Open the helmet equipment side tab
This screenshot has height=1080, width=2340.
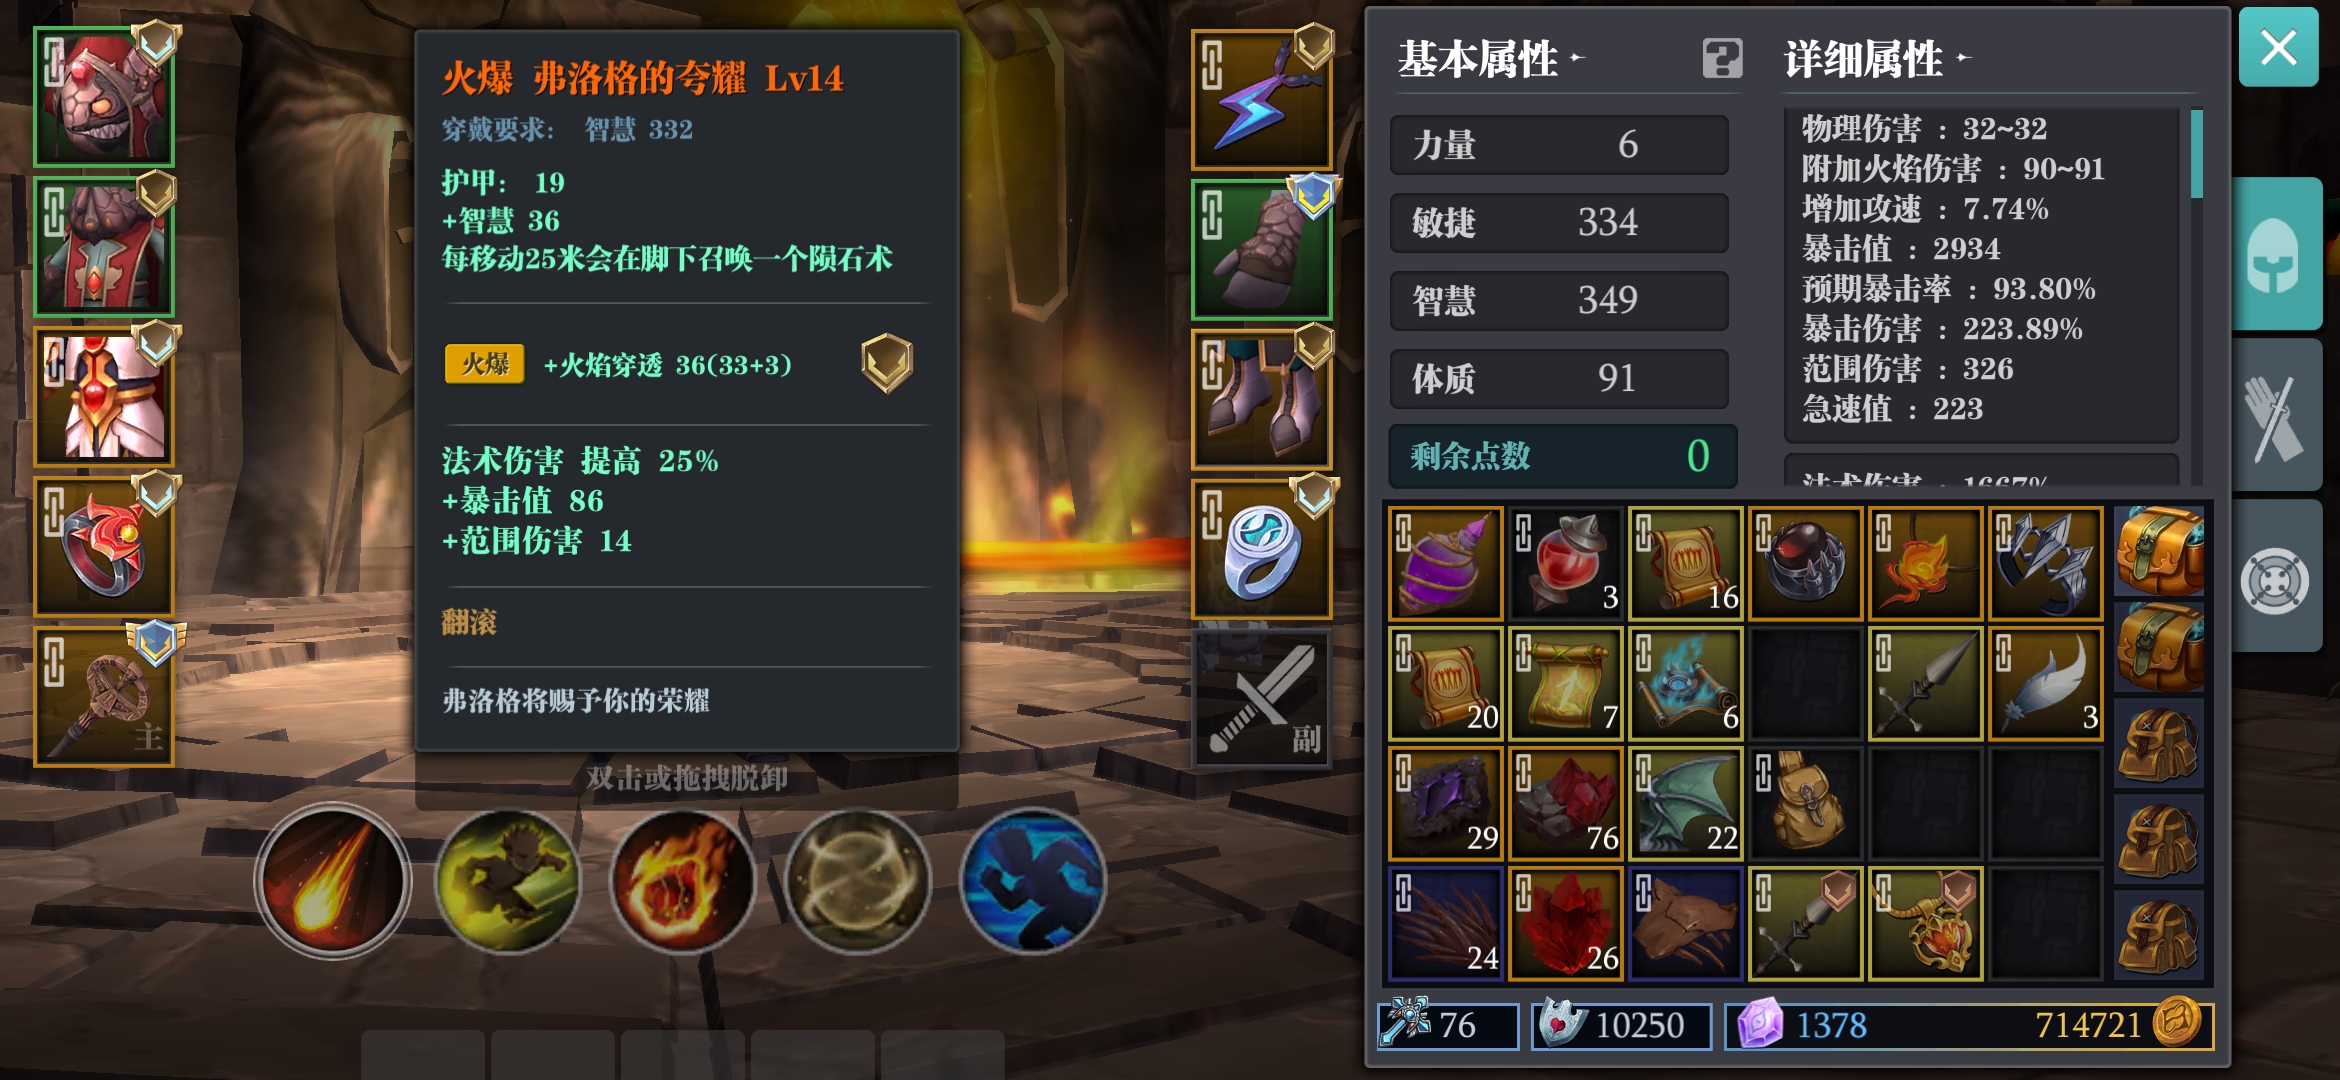(x=2275, y=254)
